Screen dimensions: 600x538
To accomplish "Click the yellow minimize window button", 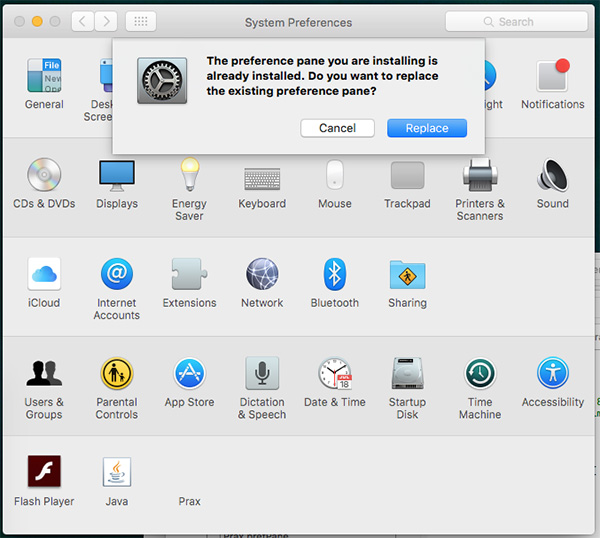I will click(x=37, y=21).
